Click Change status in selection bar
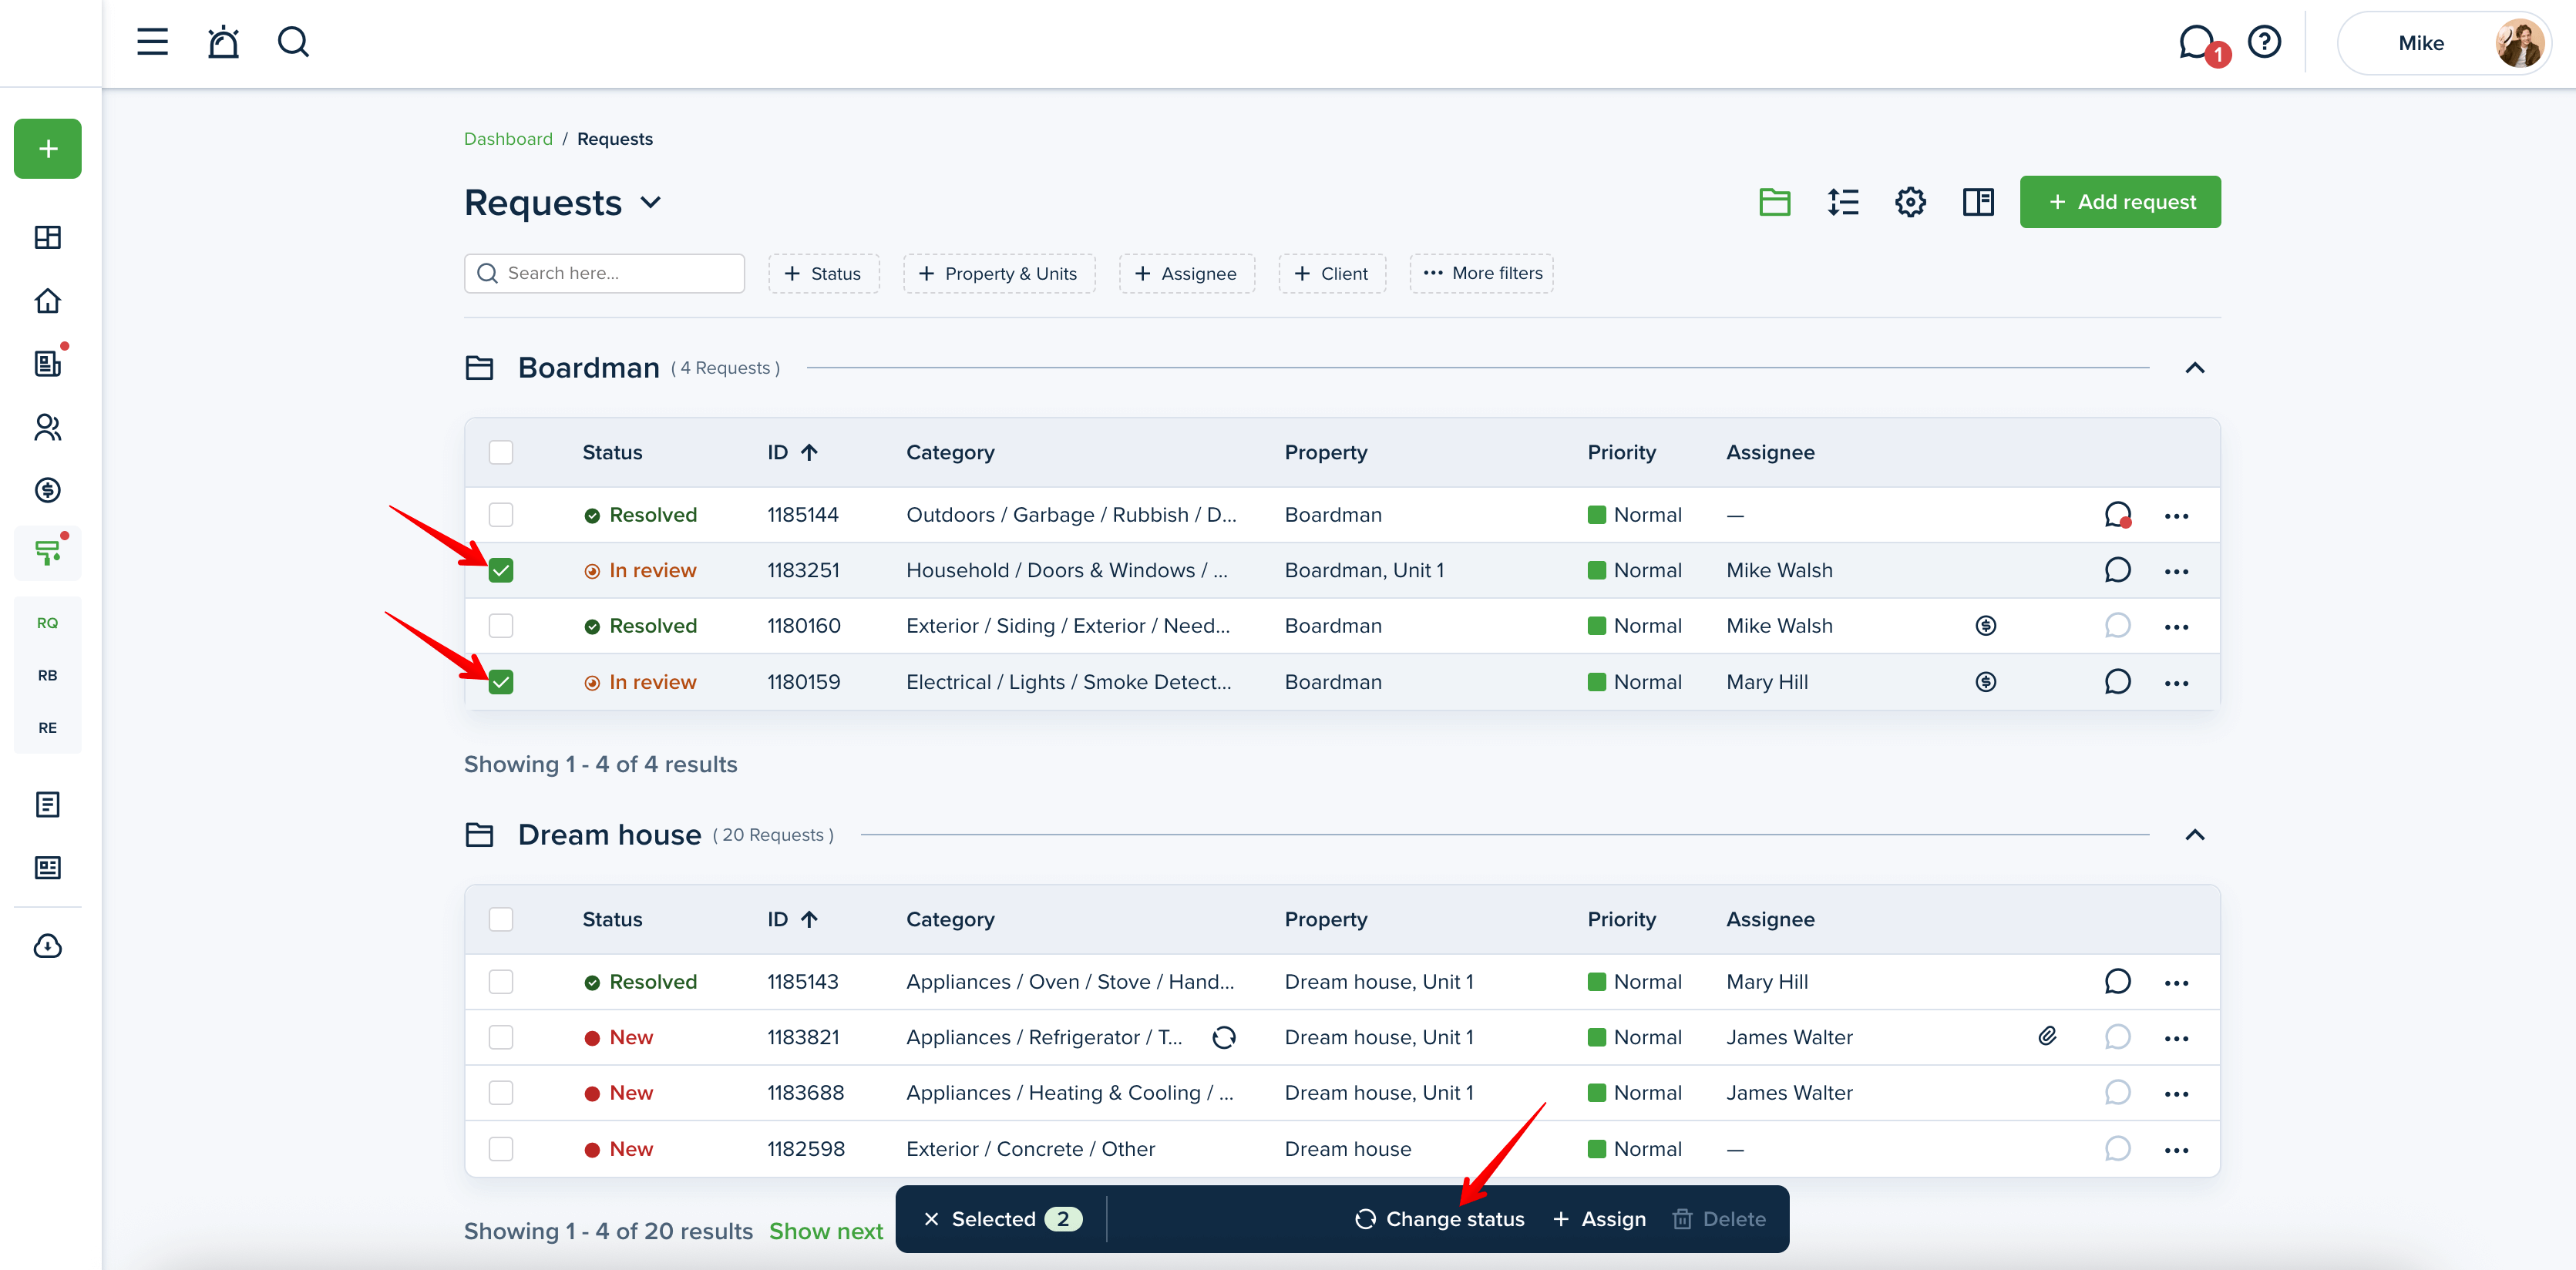 (1439, 1219)
